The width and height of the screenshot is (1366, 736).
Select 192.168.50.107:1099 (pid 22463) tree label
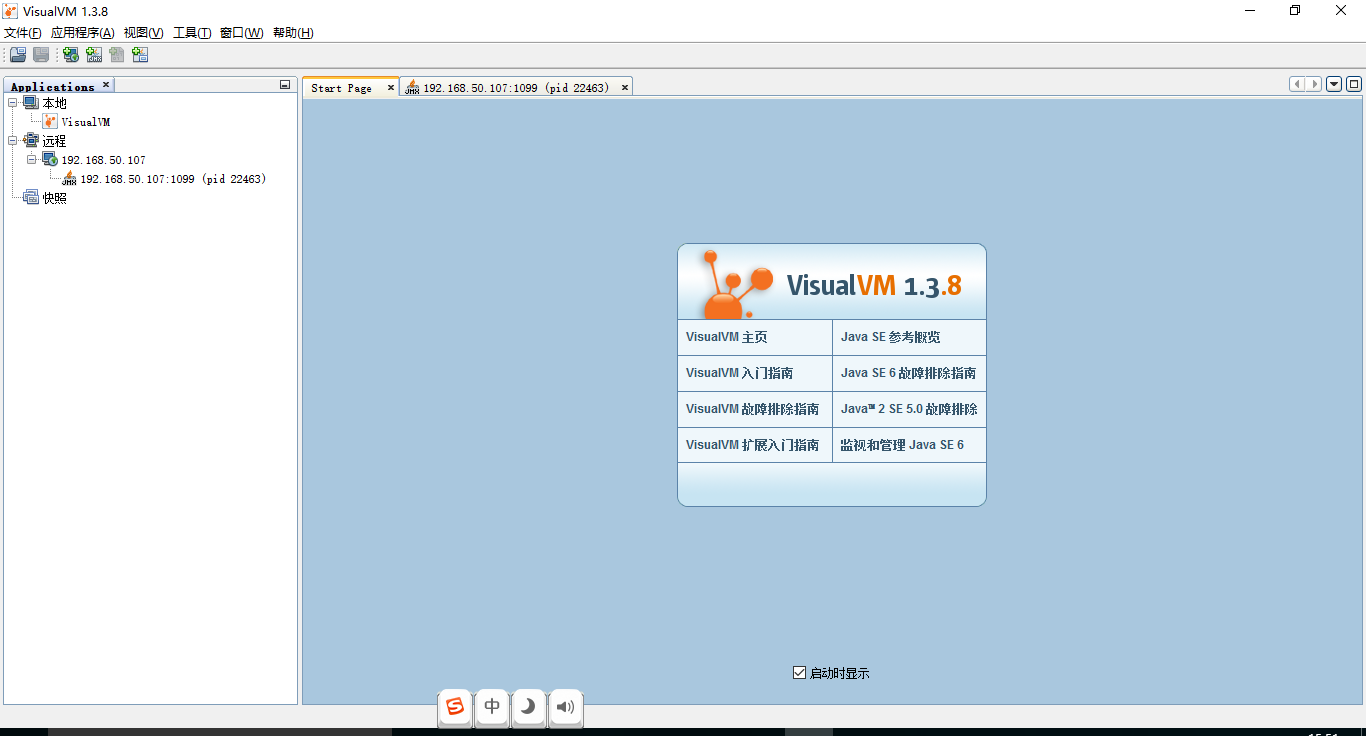tap(173, 179)
